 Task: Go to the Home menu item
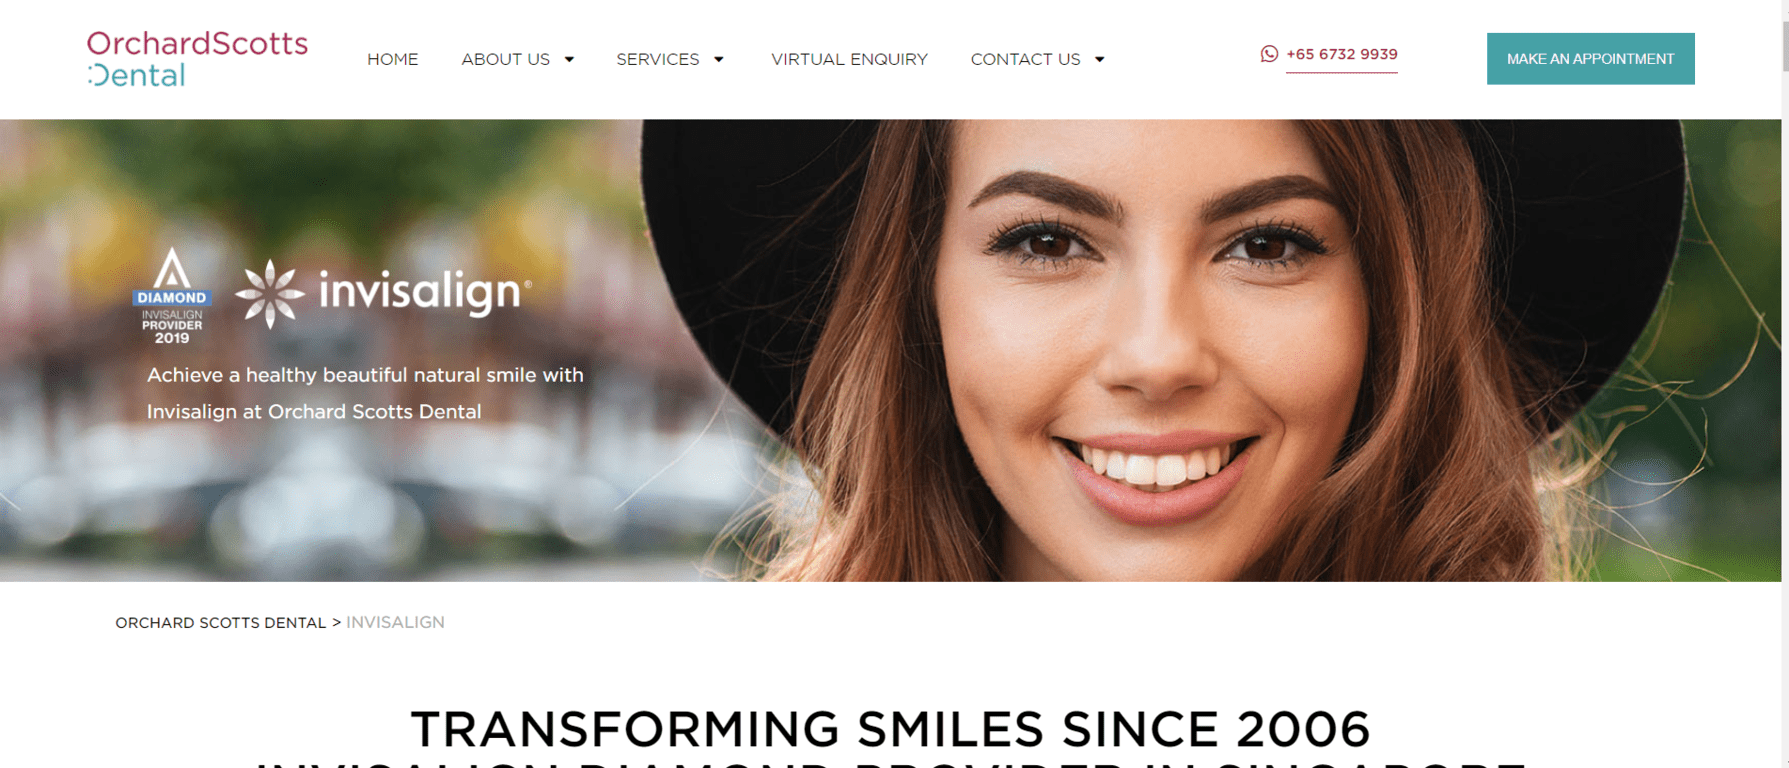(392, 59)
